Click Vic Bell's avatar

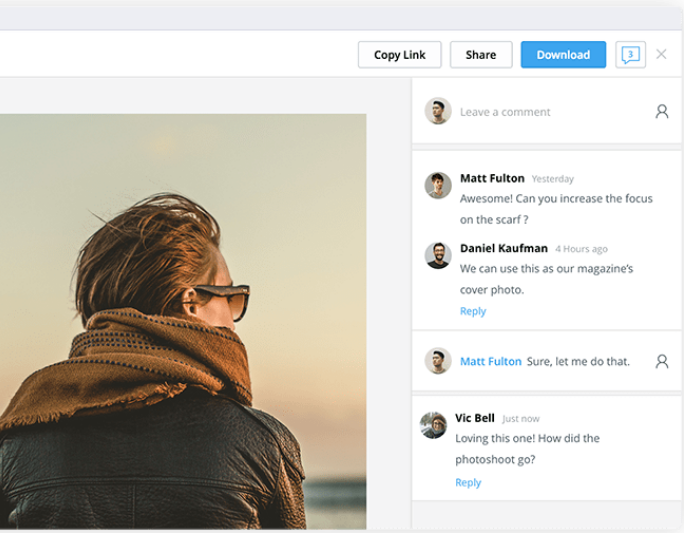point(433,425)
